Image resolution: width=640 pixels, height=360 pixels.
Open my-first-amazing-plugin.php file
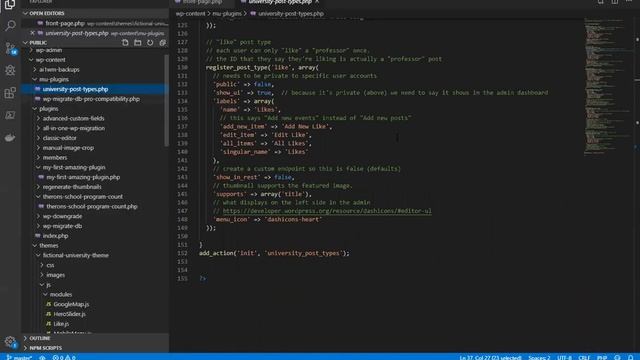(83, 177)
